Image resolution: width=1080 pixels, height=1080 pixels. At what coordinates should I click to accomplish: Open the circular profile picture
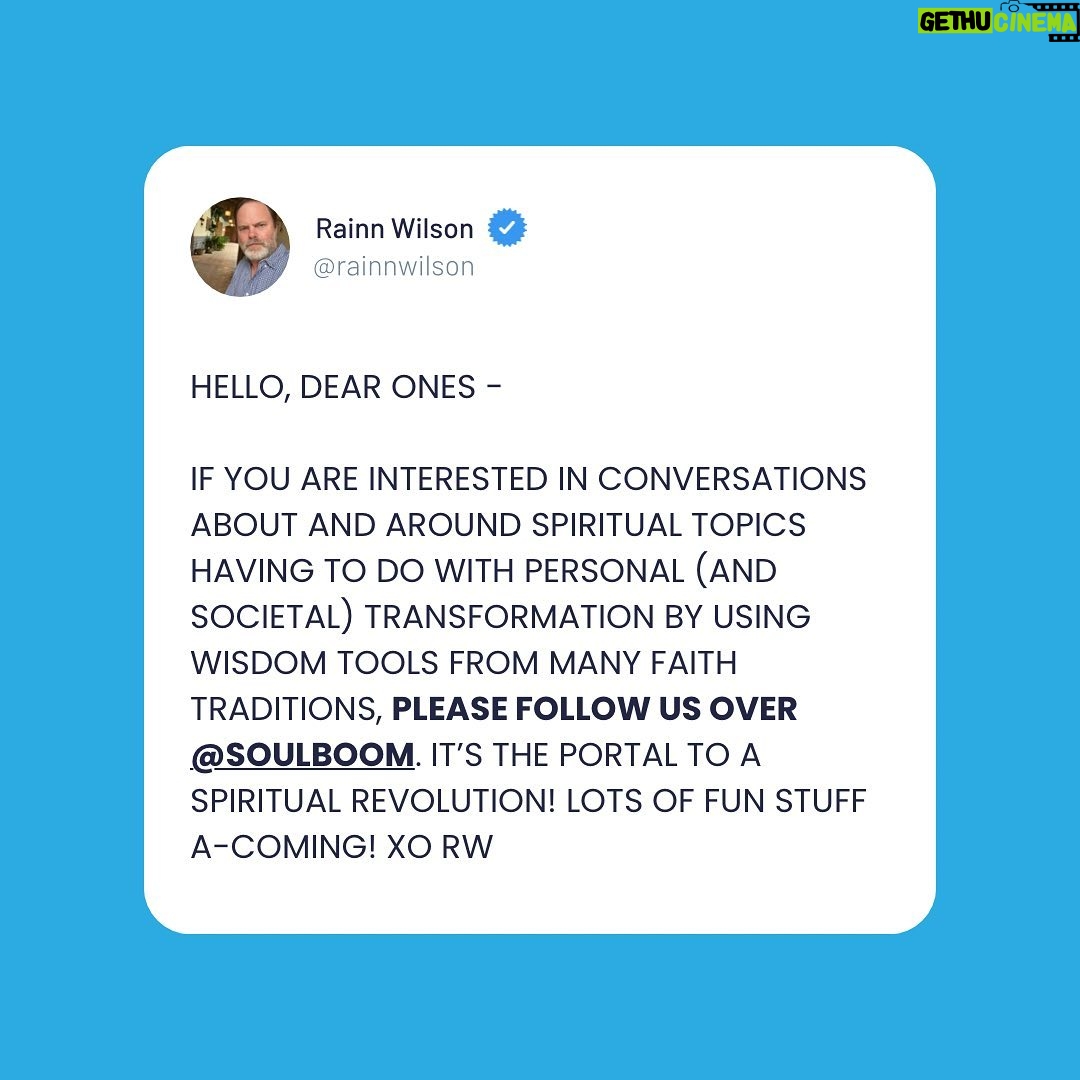click(240, 247)
